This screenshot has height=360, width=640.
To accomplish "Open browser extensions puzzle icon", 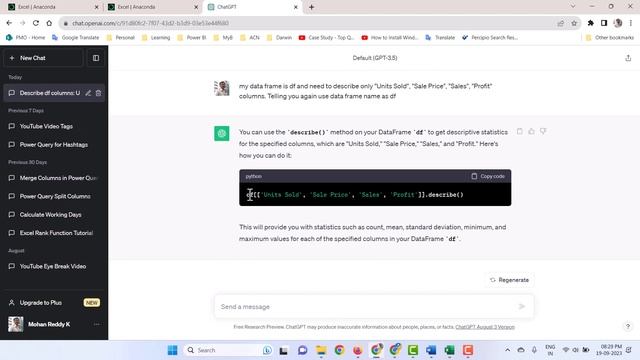I will (x=590, y=23).
